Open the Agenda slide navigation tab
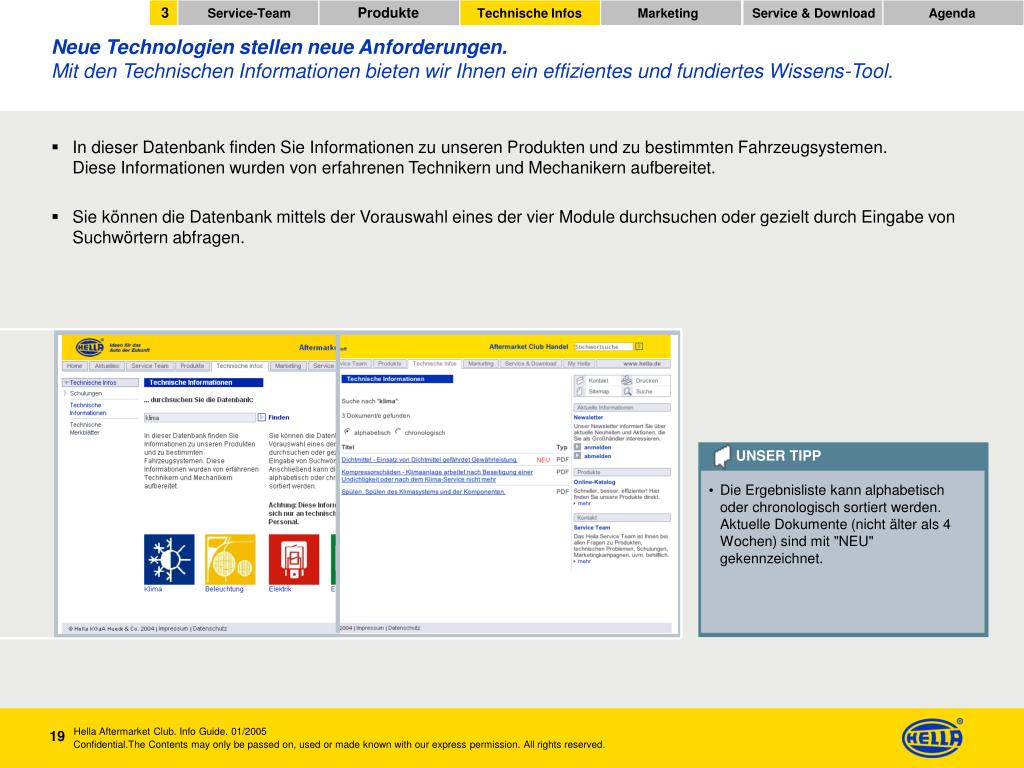 point(952,13)
